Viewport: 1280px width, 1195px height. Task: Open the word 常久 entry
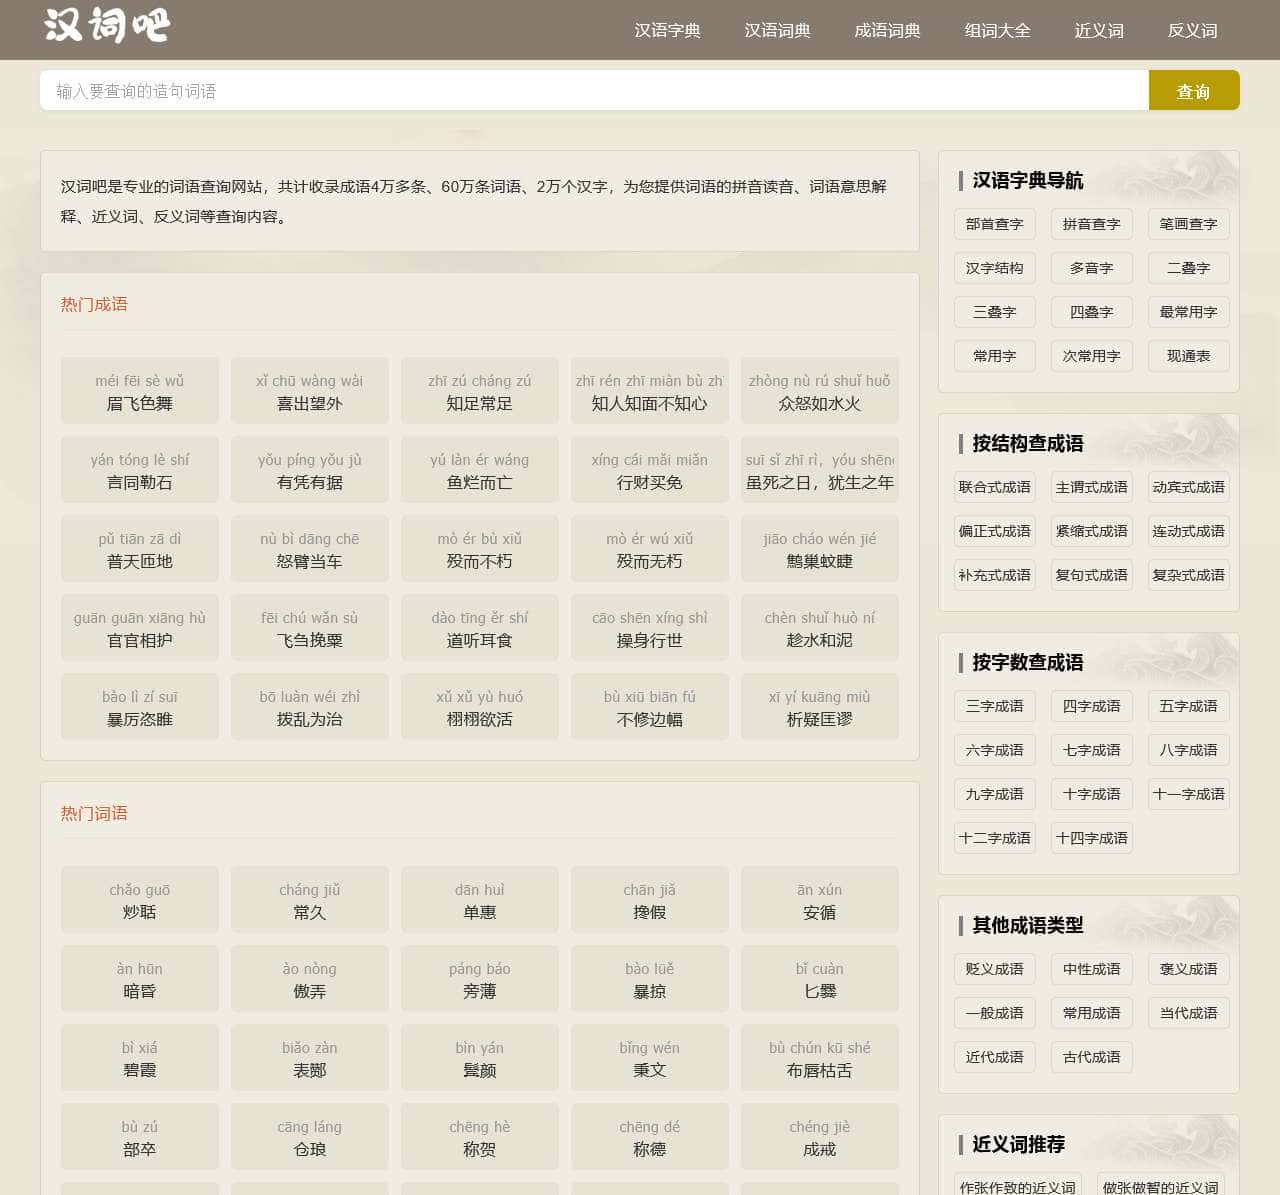coord(310,900)
